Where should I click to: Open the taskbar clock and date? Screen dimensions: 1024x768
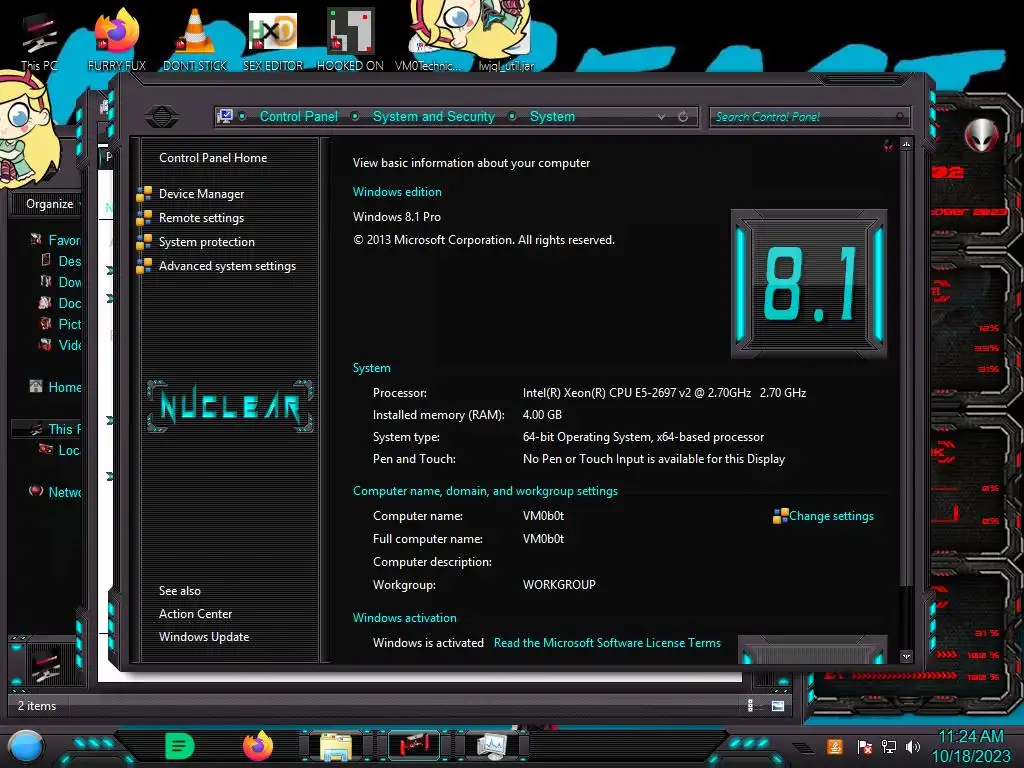pyautogui.click(x=970, y=746)
